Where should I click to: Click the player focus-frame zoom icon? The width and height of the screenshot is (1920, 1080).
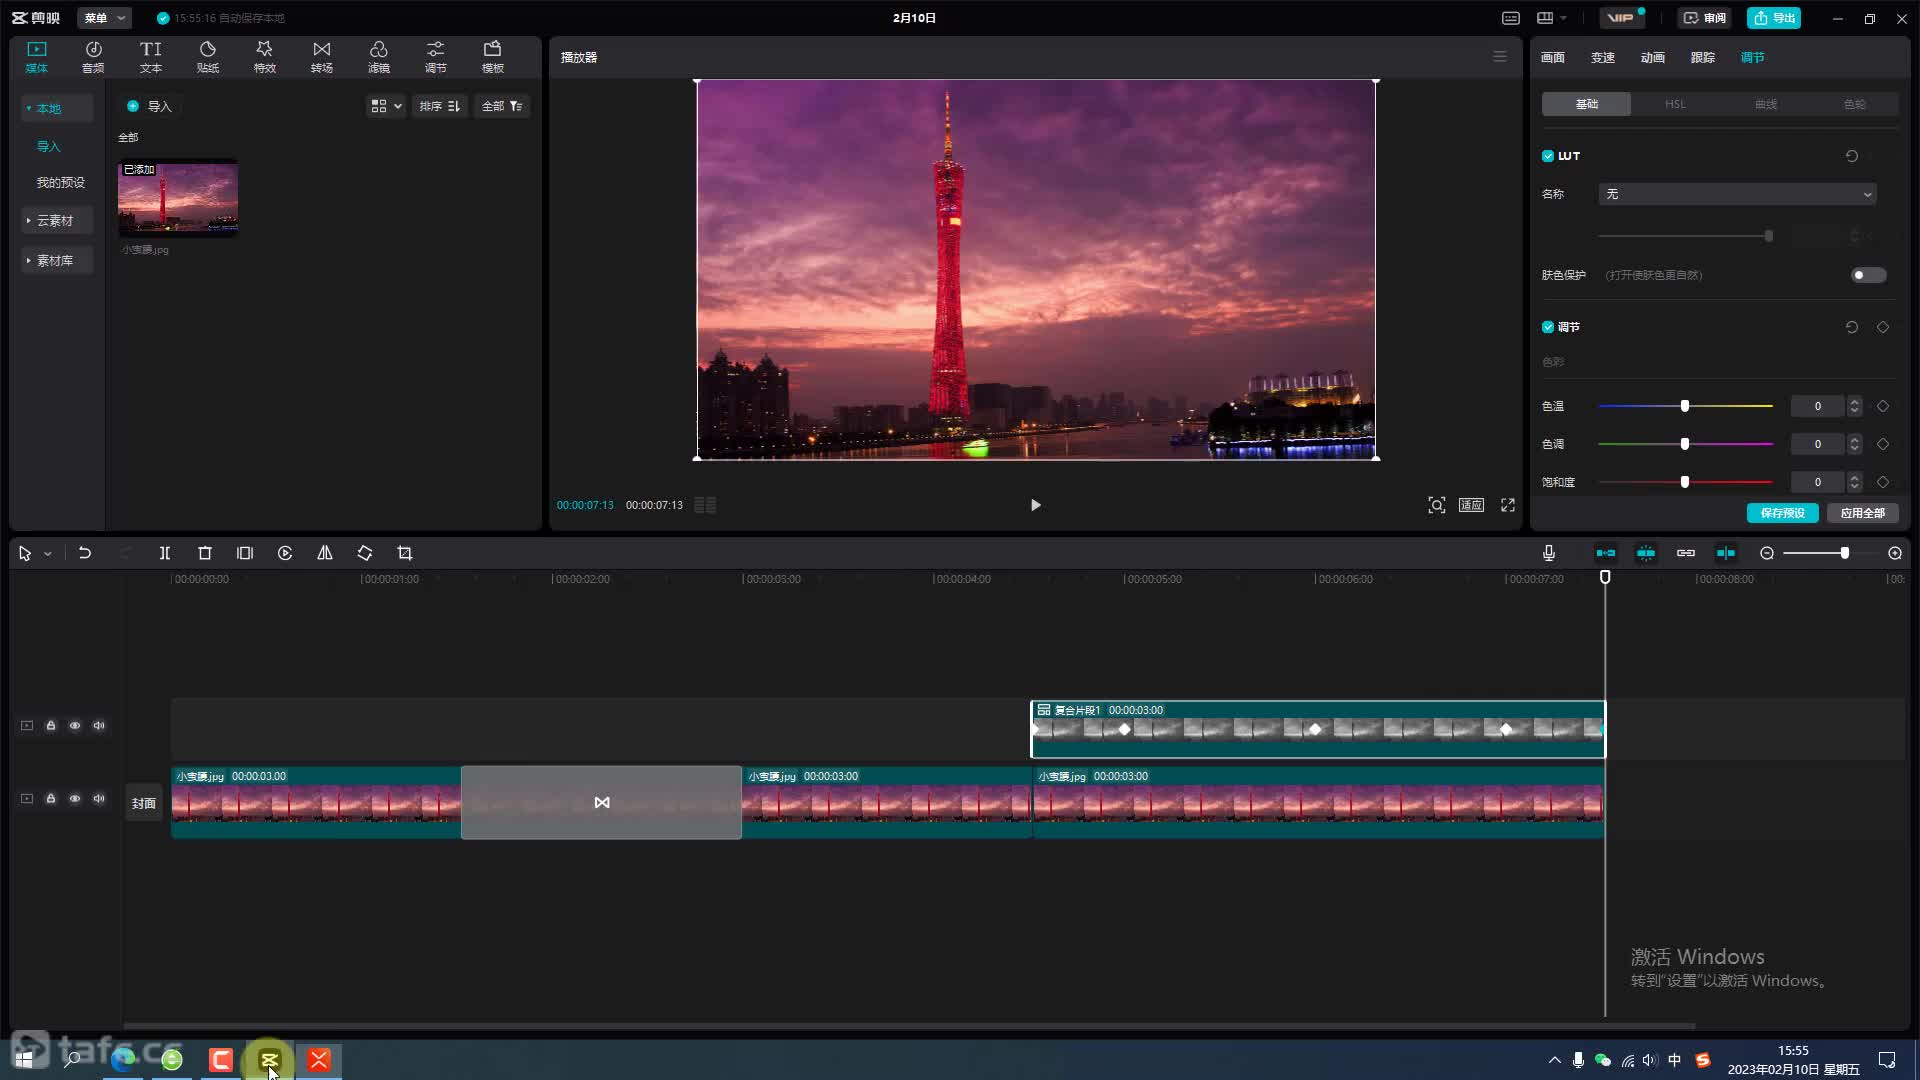(1437, 505)
